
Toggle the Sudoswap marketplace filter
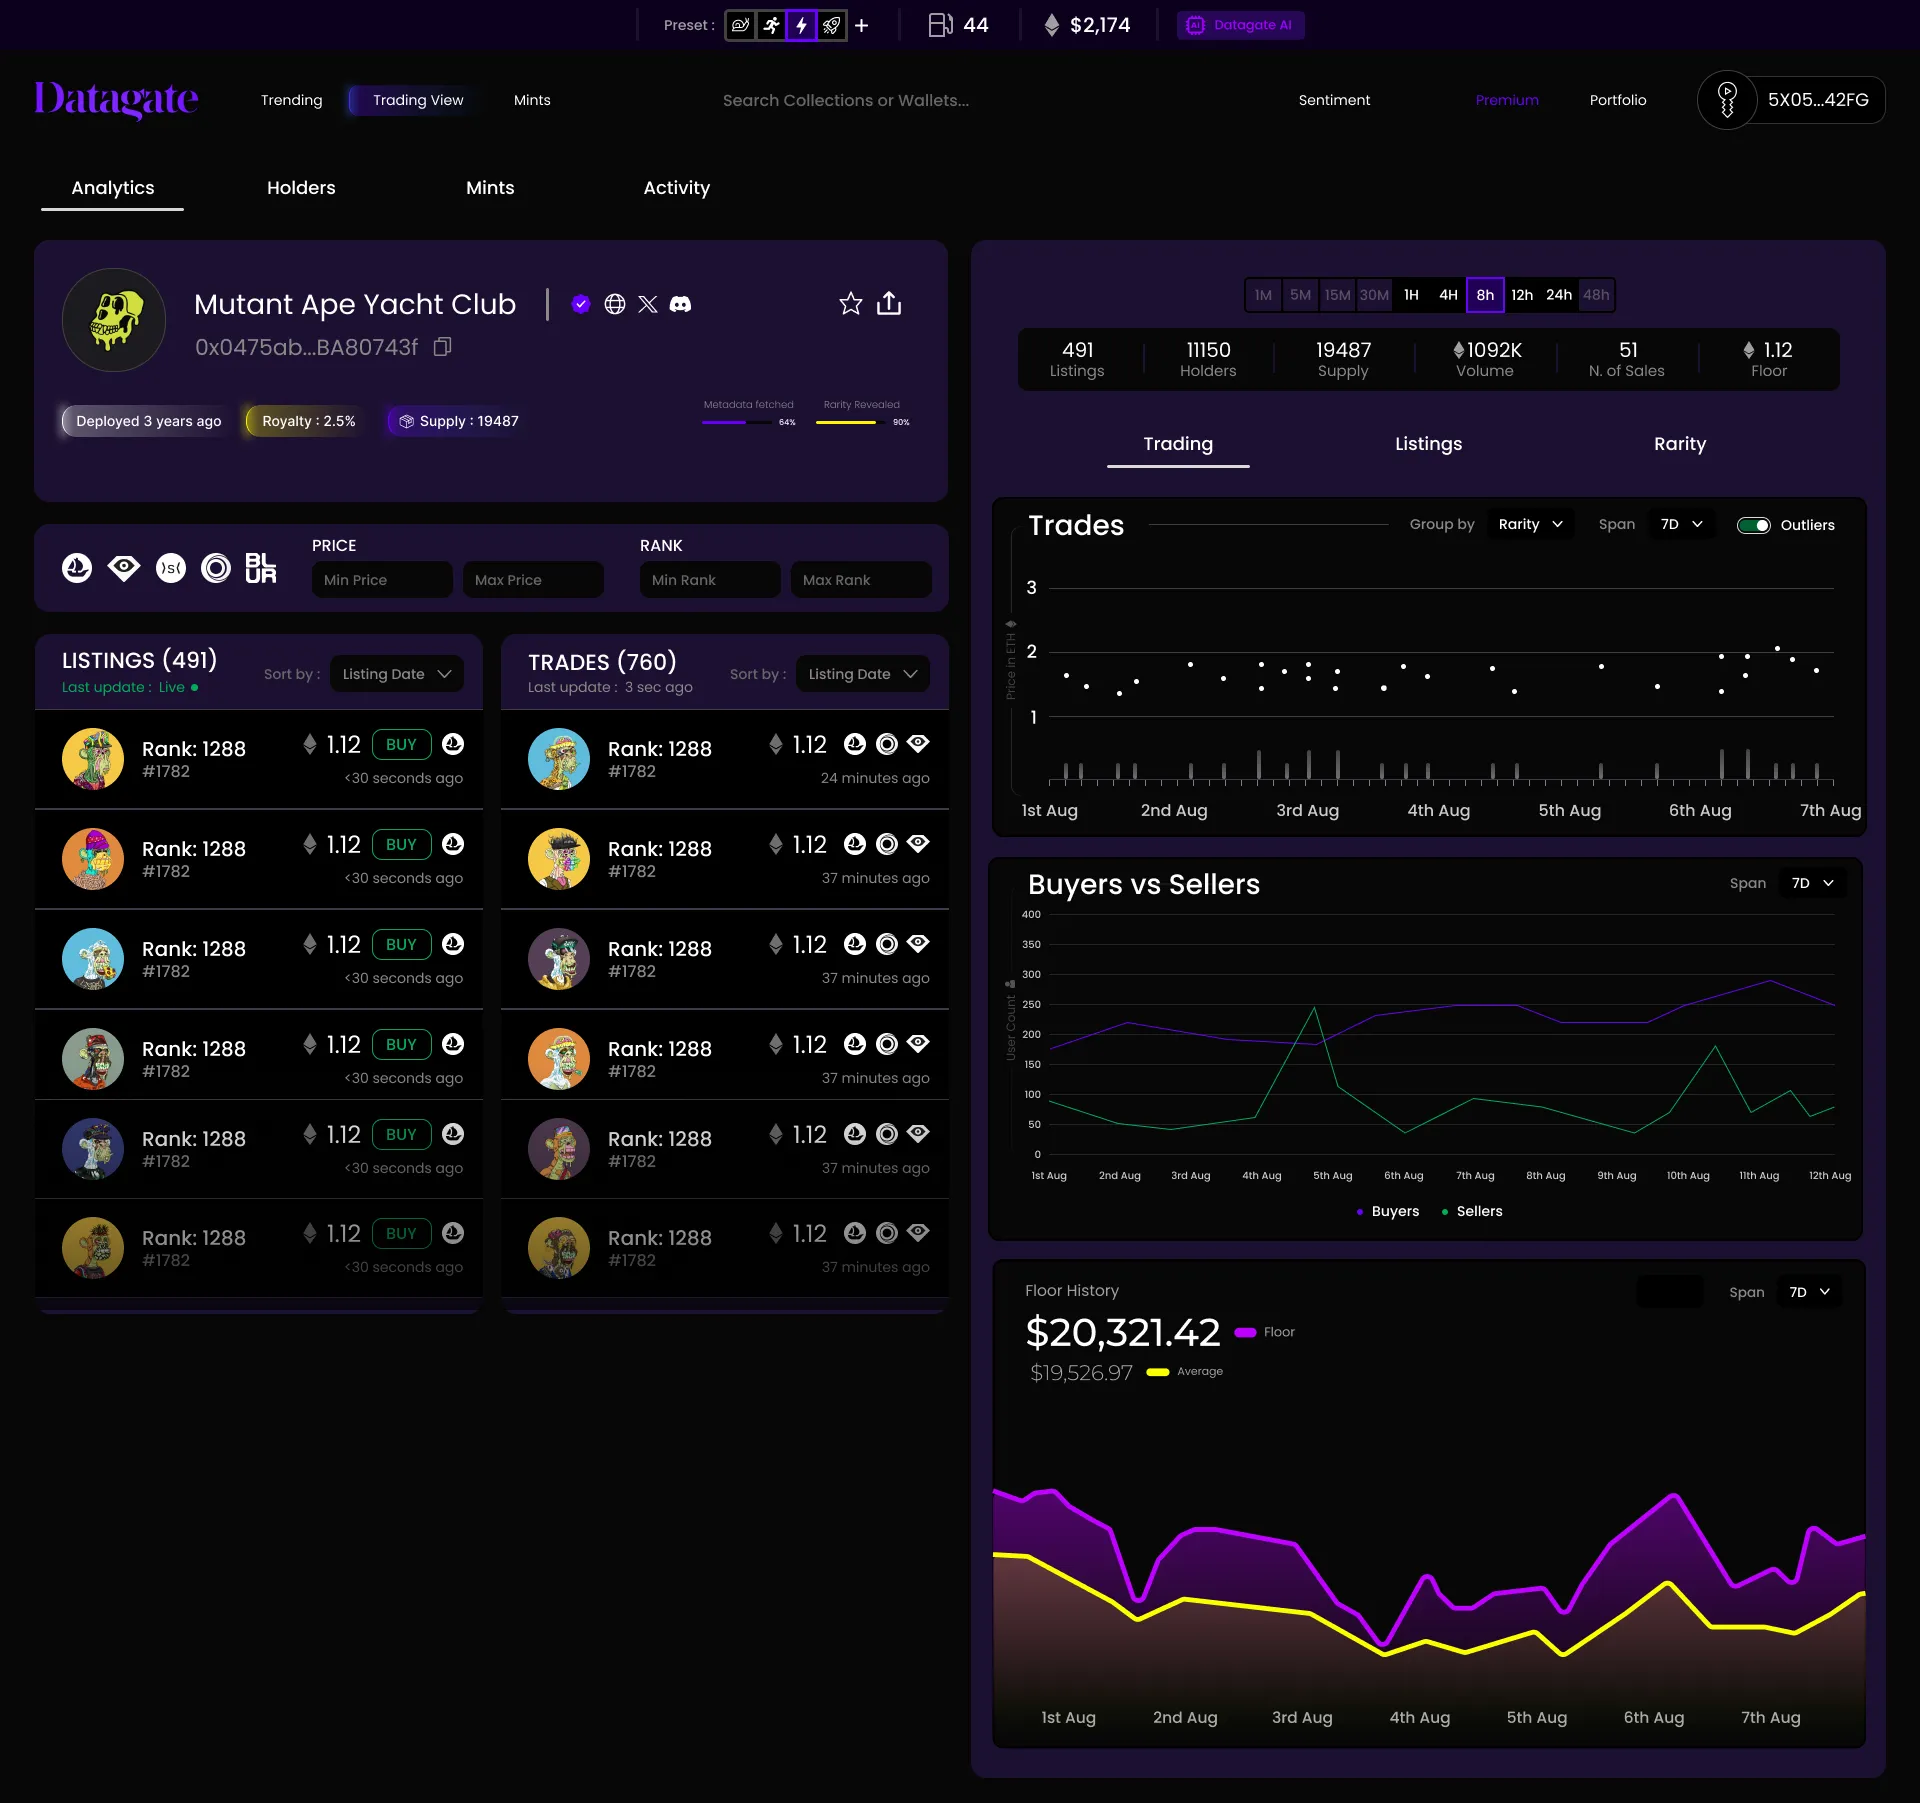point(171,568)
